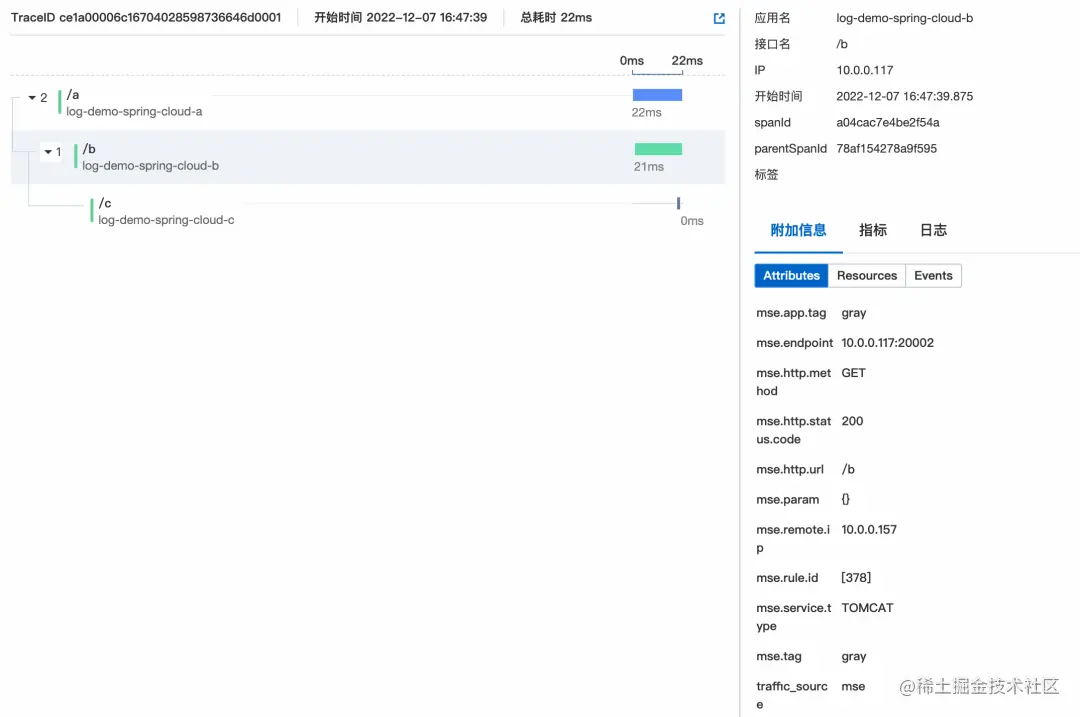Click the spanId value a04cac7e4be2f54a

[888, 123]
